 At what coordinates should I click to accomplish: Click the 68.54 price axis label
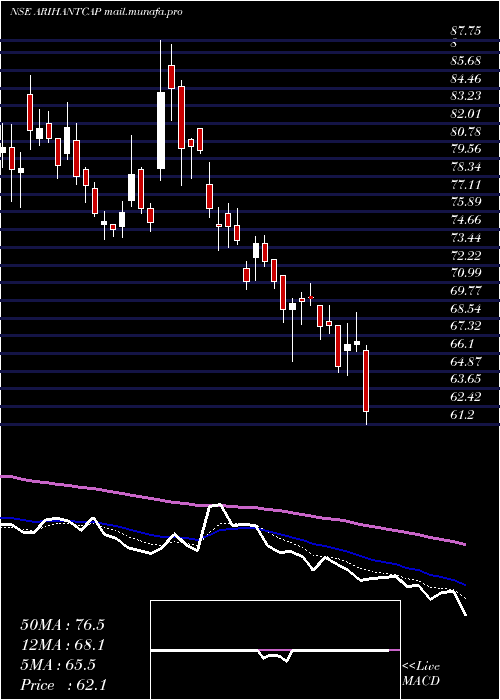(466, 308)
